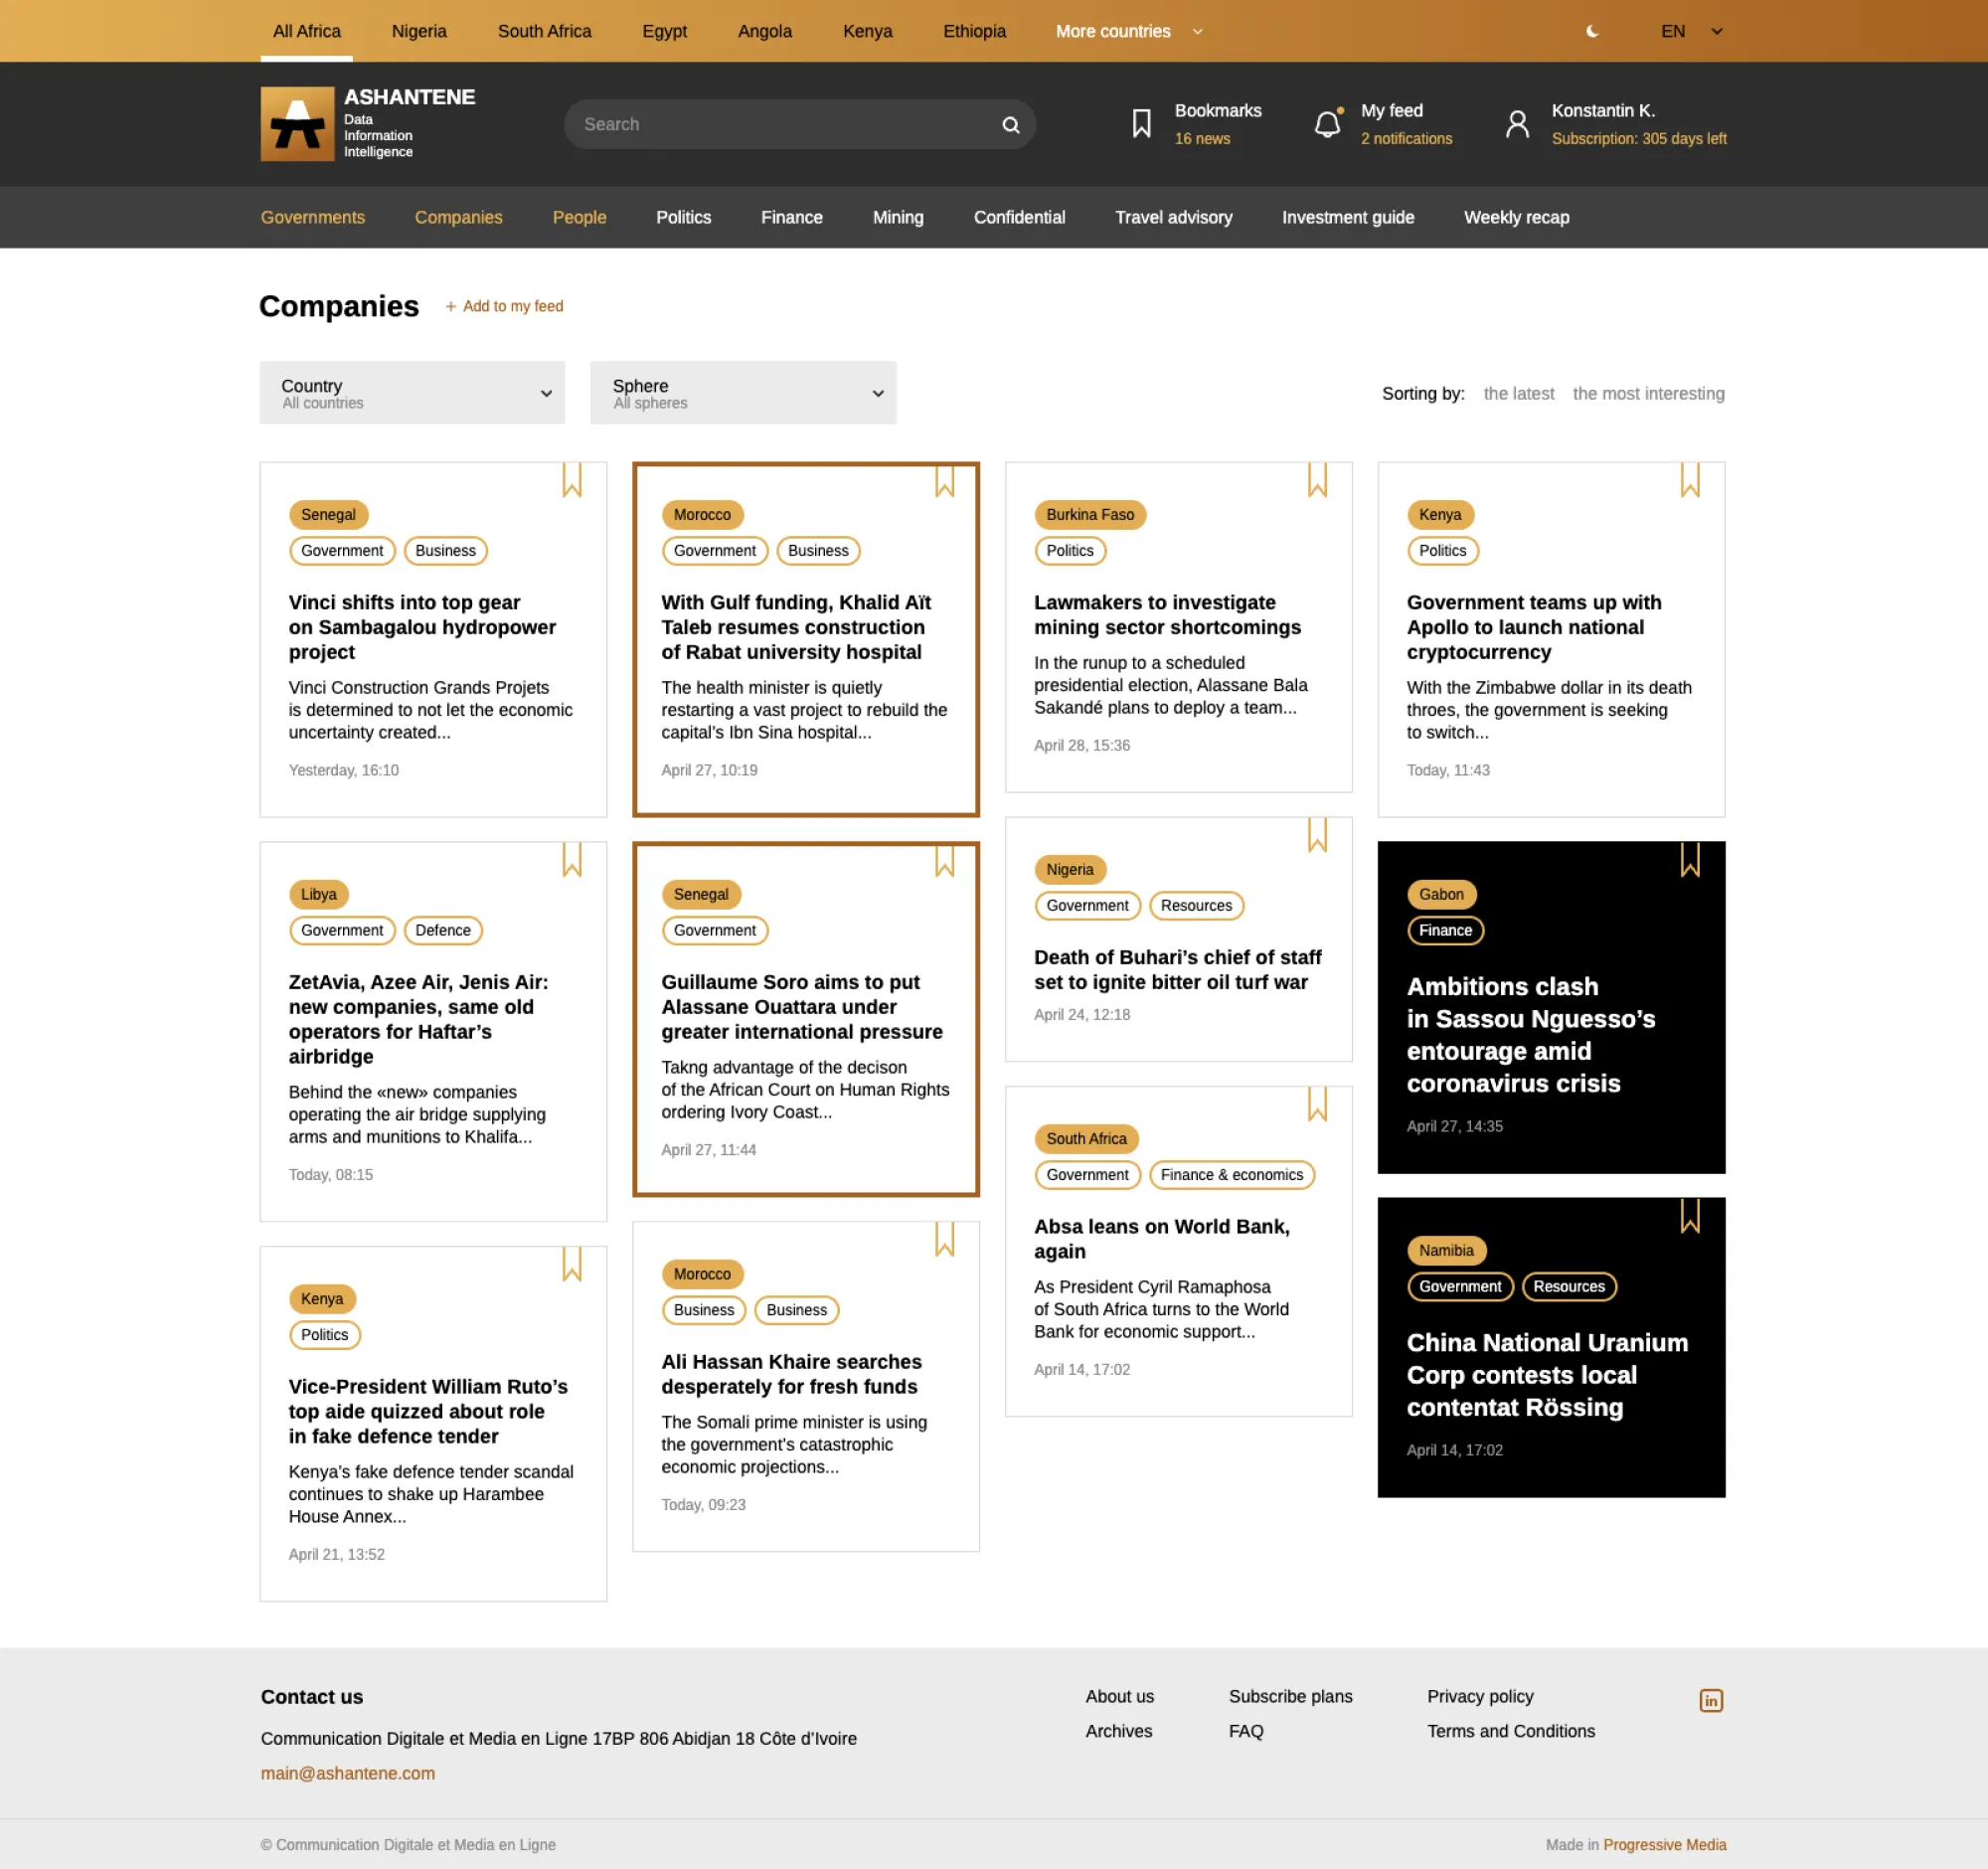Click the Finance & economics tag
Image resolution: width=1988 pixels, height=1869 pixels.
(x=1232, y=1175)
